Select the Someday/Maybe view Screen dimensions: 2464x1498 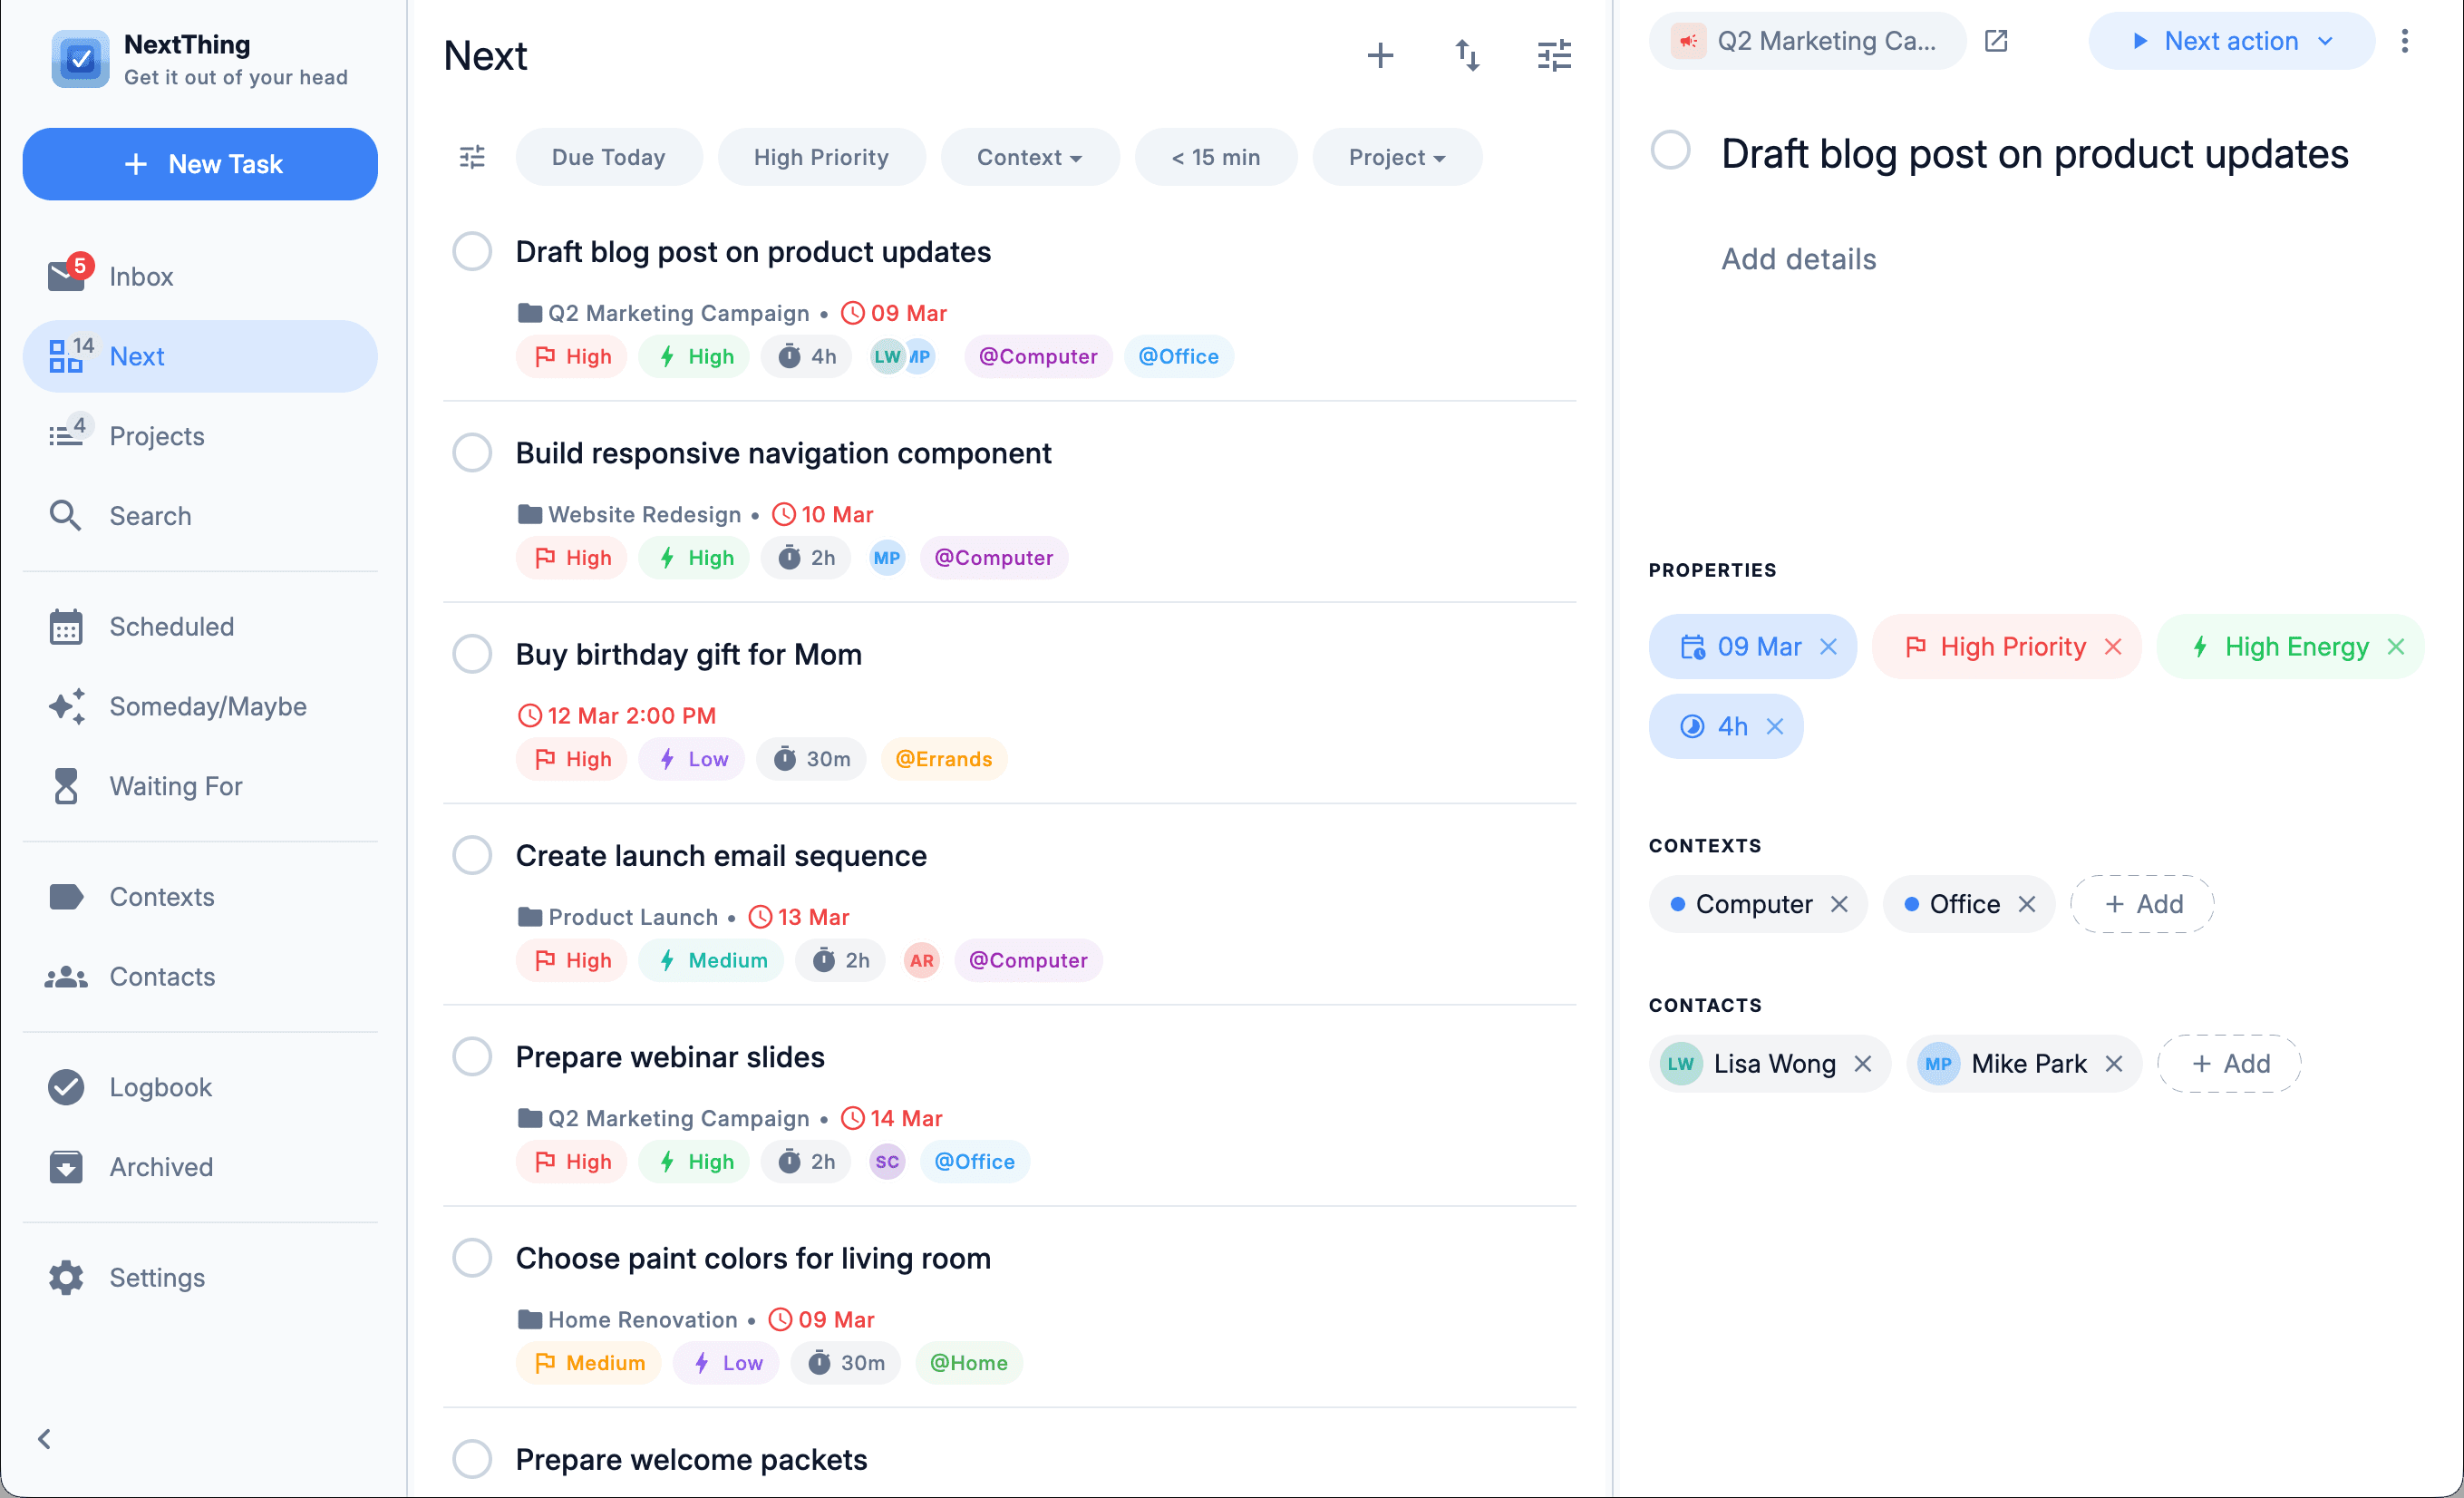point(207,706)
